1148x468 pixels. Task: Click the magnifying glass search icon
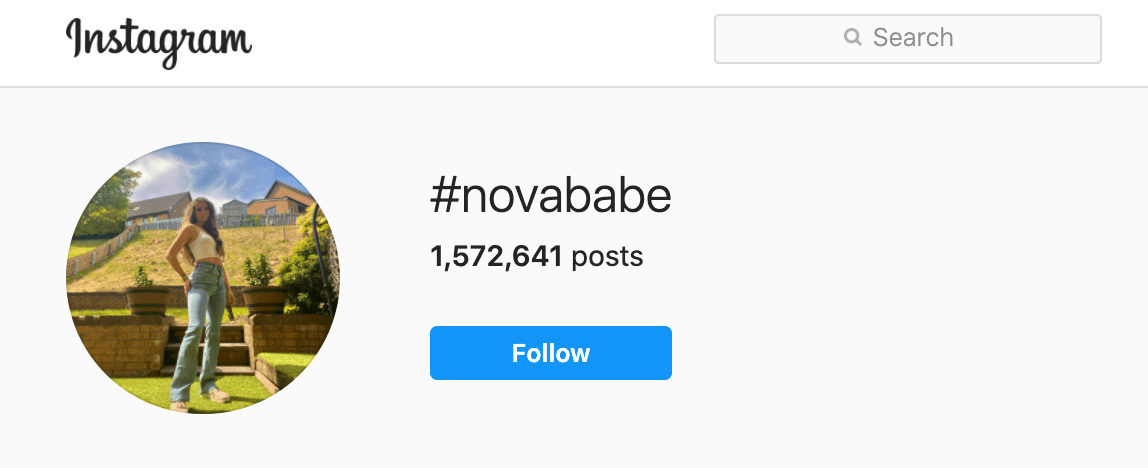tap(853, 38)
